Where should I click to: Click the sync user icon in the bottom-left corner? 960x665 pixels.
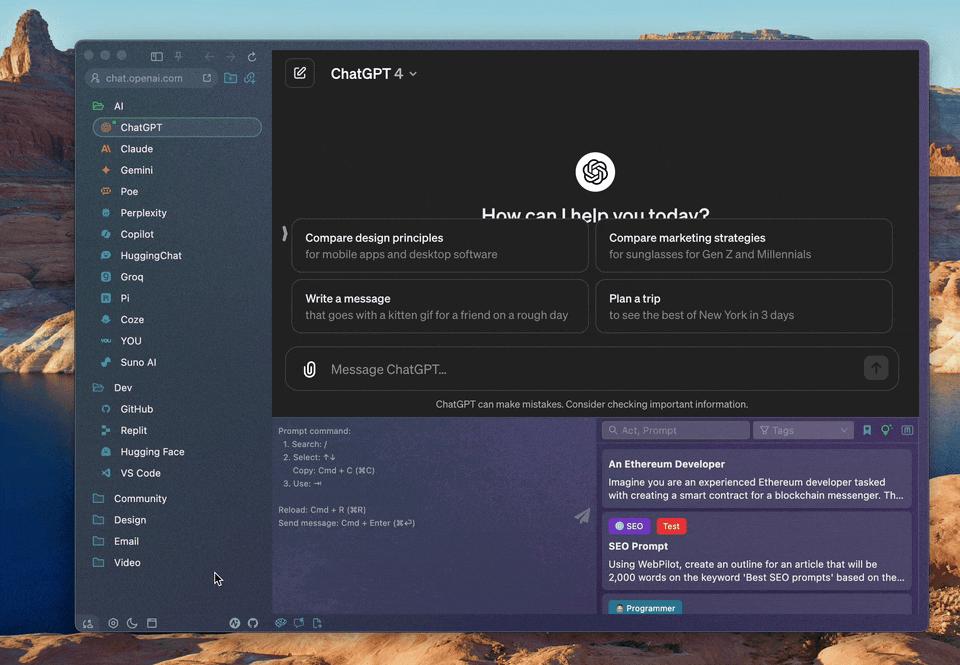click(88, 623)
